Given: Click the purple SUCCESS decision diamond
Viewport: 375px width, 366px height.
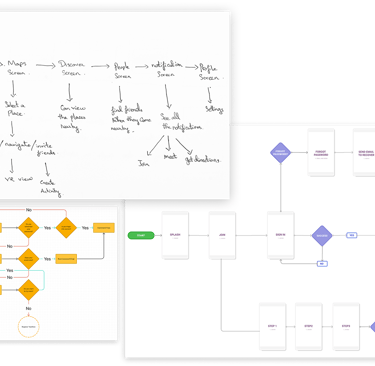Looking at the screenshot, I should 322,236.
